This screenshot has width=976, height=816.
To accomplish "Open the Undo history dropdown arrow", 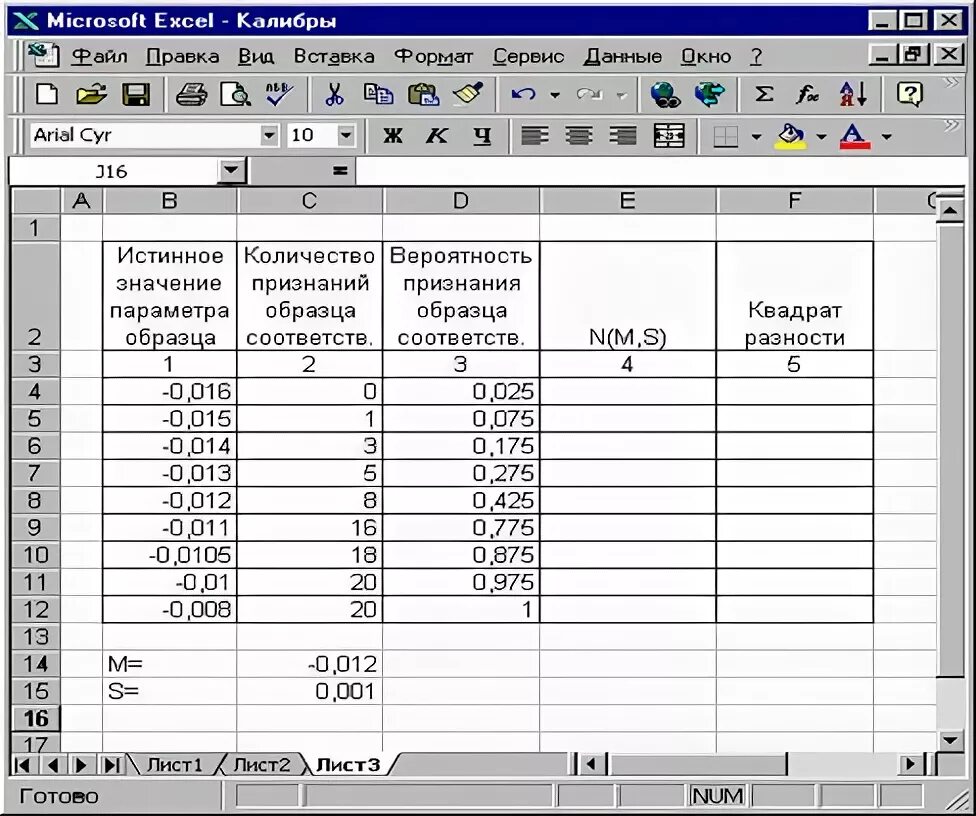I will 555,95.
